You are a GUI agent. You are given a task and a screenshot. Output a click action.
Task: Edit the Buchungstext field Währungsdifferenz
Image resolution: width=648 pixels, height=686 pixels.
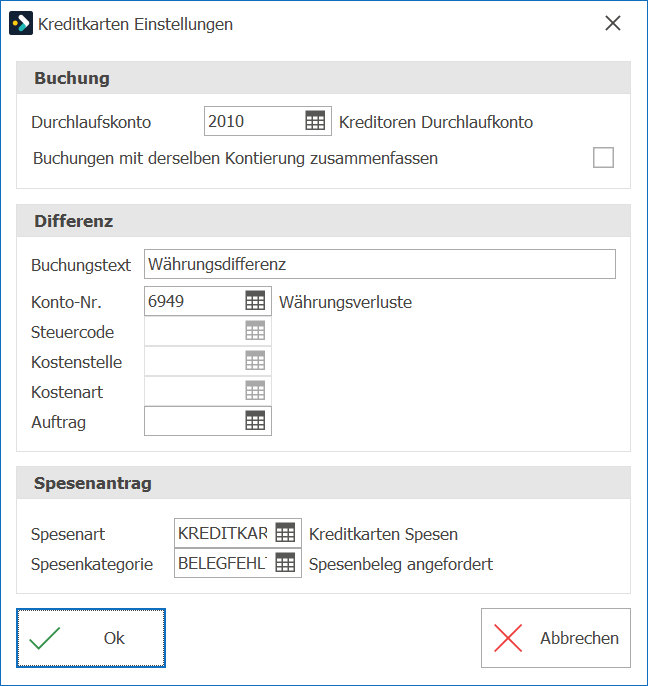tap(380, 264)
